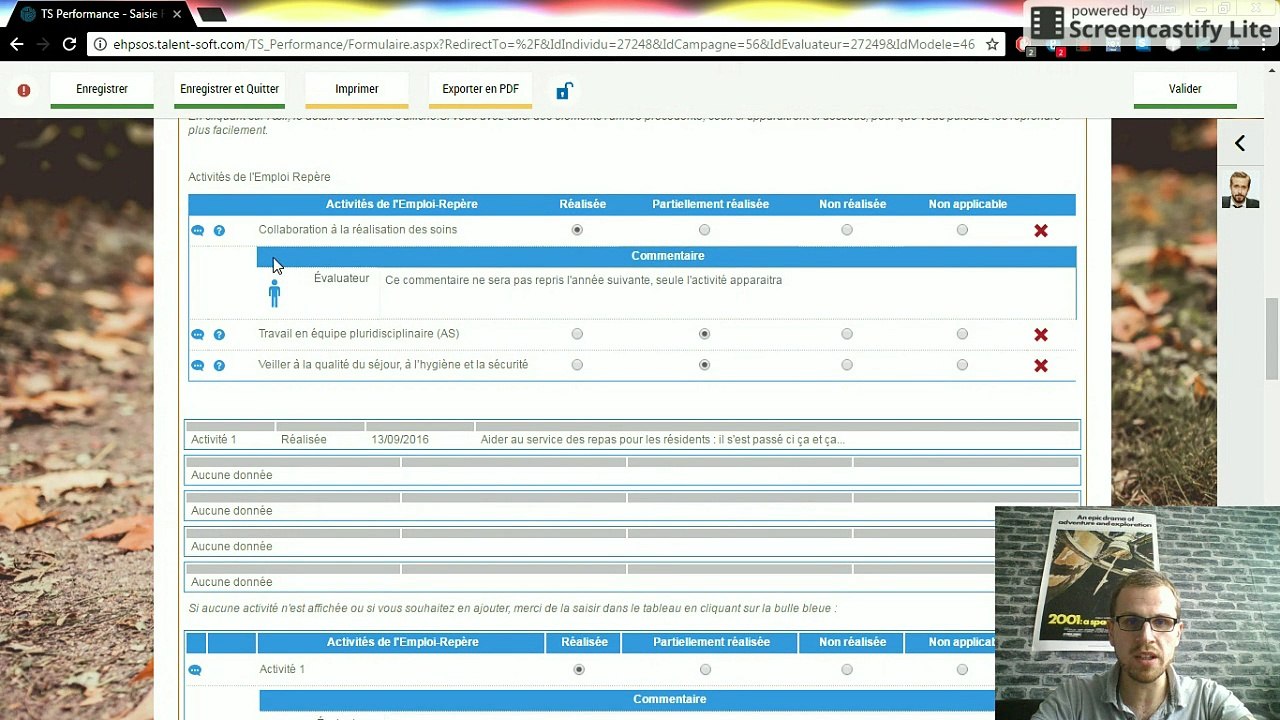1280x720 pixels.
Task: Open help icon for Travail en équipe pluridisciplinaire
Action: click(219, 334)
